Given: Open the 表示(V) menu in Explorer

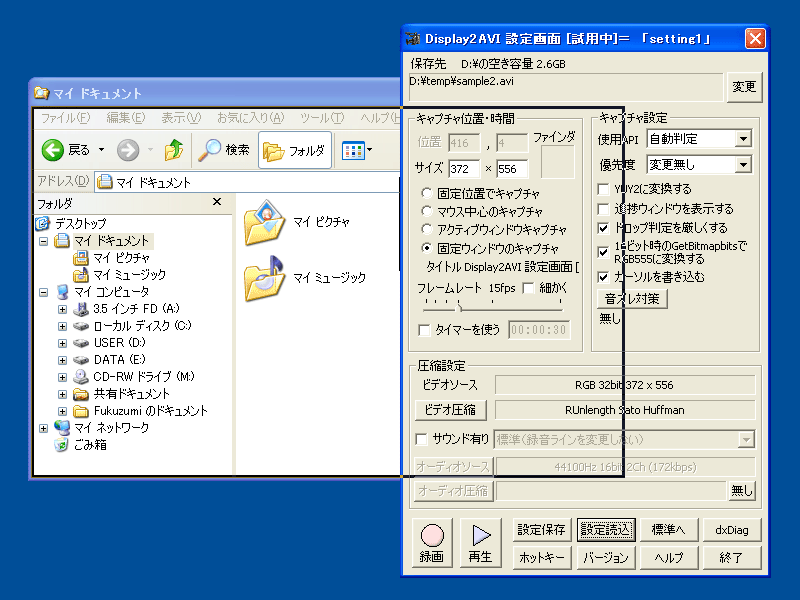Looking at the screenshot, I should [x=181, y=118].
